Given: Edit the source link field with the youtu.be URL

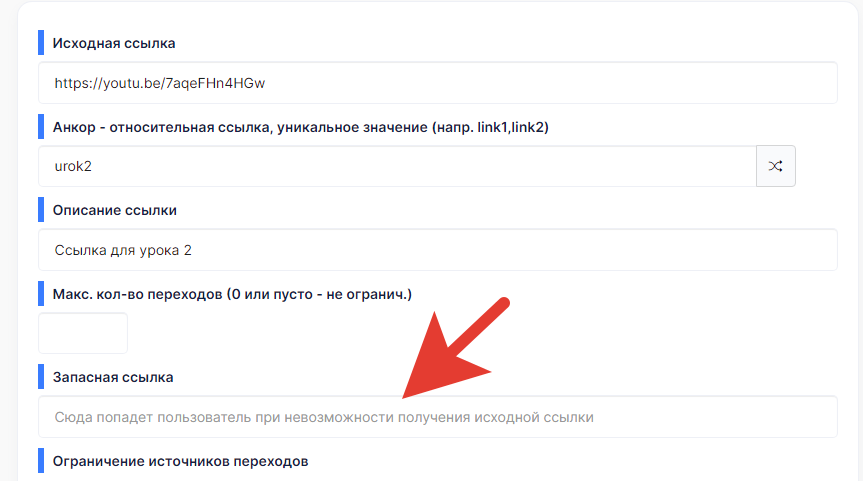Looking at the screenshot, I should (x=438, y=83).
